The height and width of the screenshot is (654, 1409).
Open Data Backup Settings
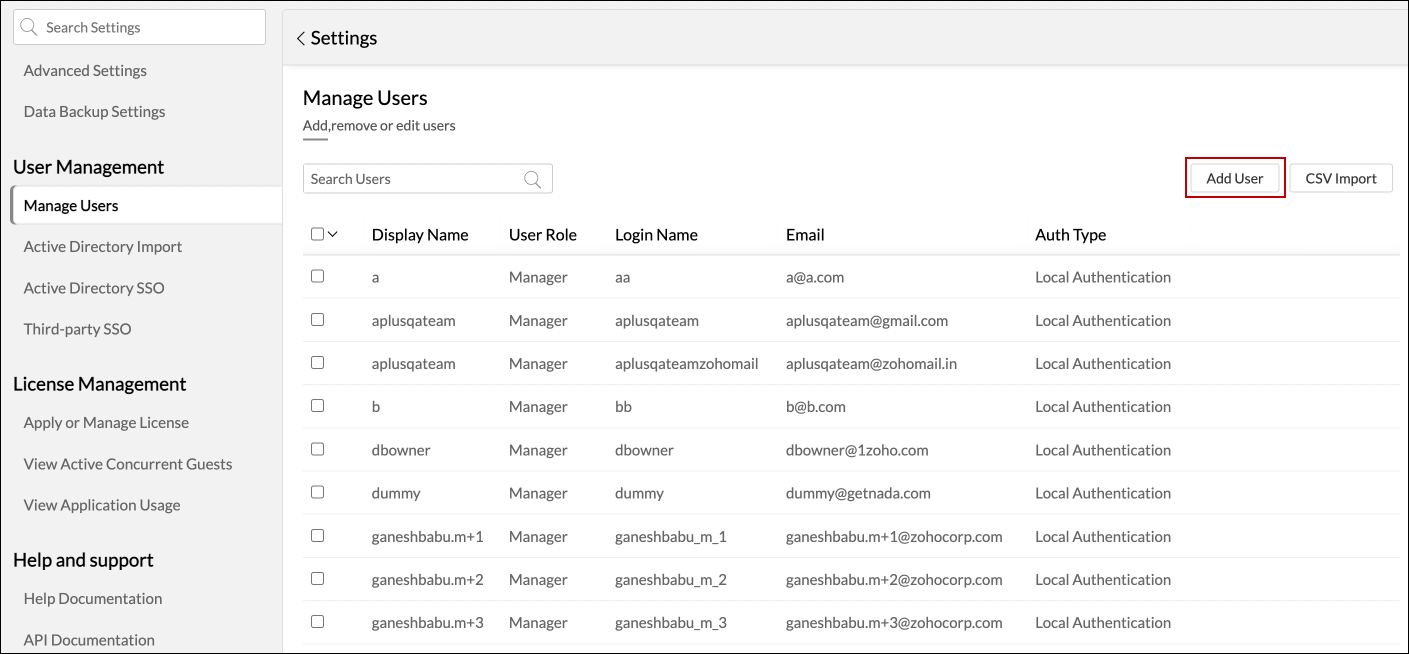pos(94,112)
